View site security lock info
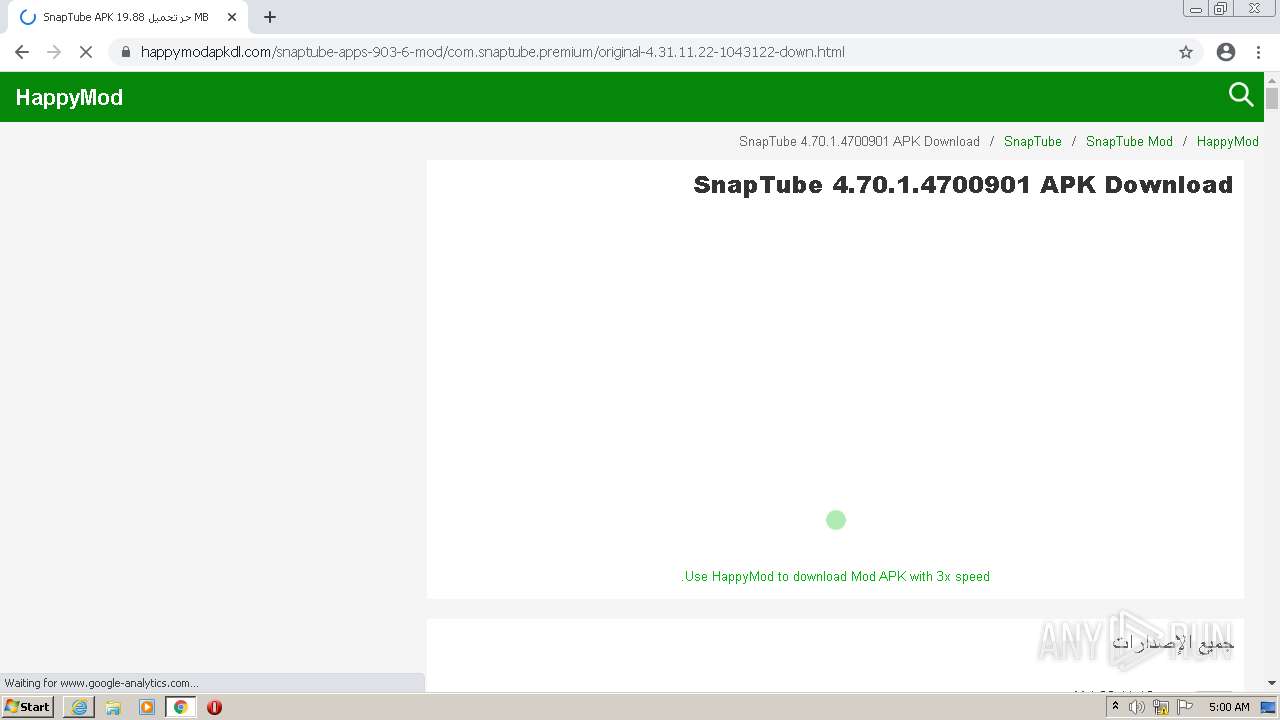The height and width of the screenshot is (720, 1280). click(x=125, y=52)
